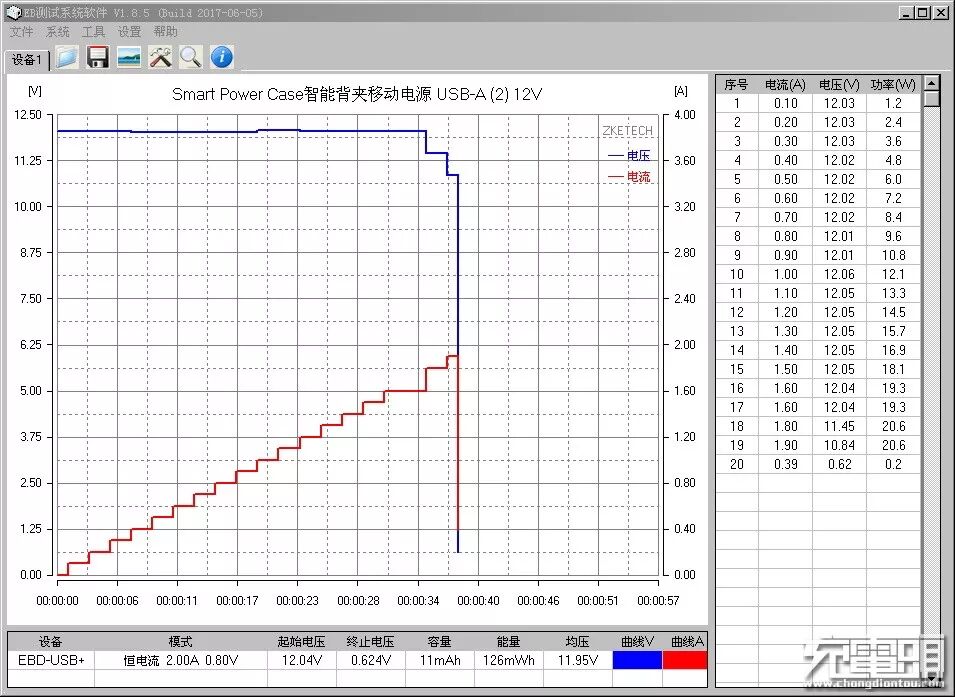Click the 12.04V start voltage cell
955x697 pixels.
click(301, 660)
